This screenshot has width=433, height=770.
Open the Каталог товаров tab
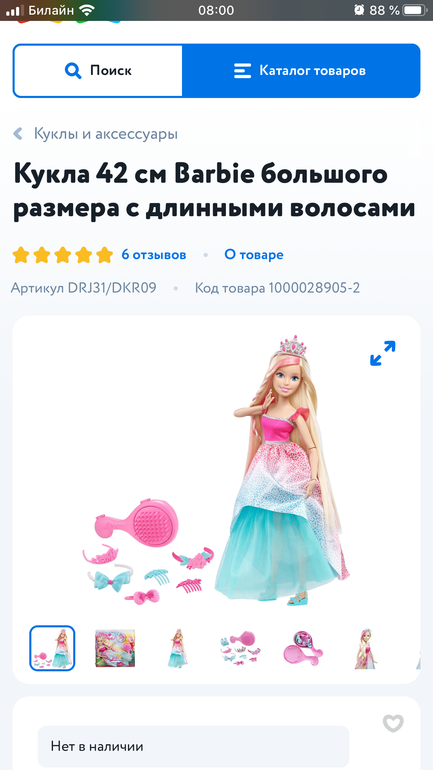(x=301, y=71)
